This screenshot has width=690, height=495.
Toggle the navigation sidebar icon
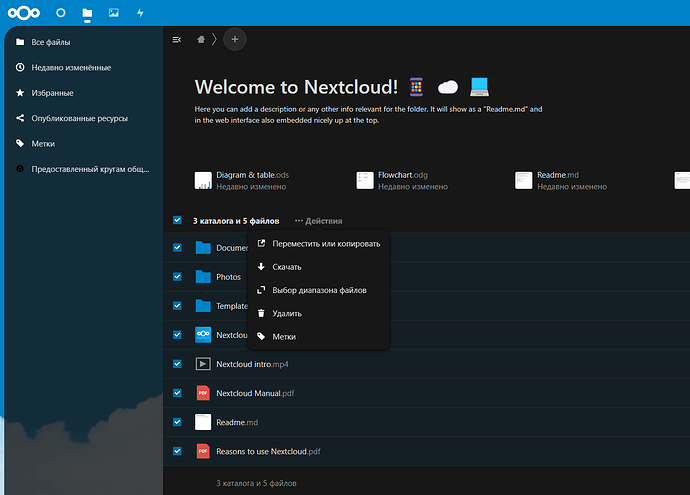pos(176,40)
